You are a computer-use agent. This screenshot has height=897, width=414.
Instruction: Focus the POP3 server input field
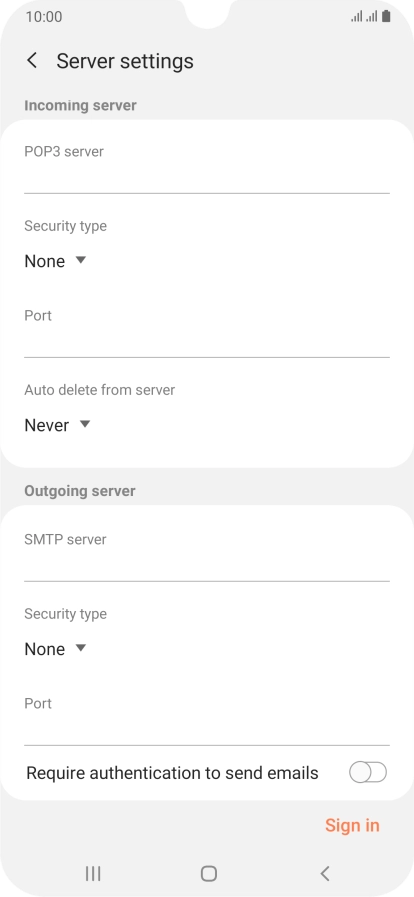[207, 180]
